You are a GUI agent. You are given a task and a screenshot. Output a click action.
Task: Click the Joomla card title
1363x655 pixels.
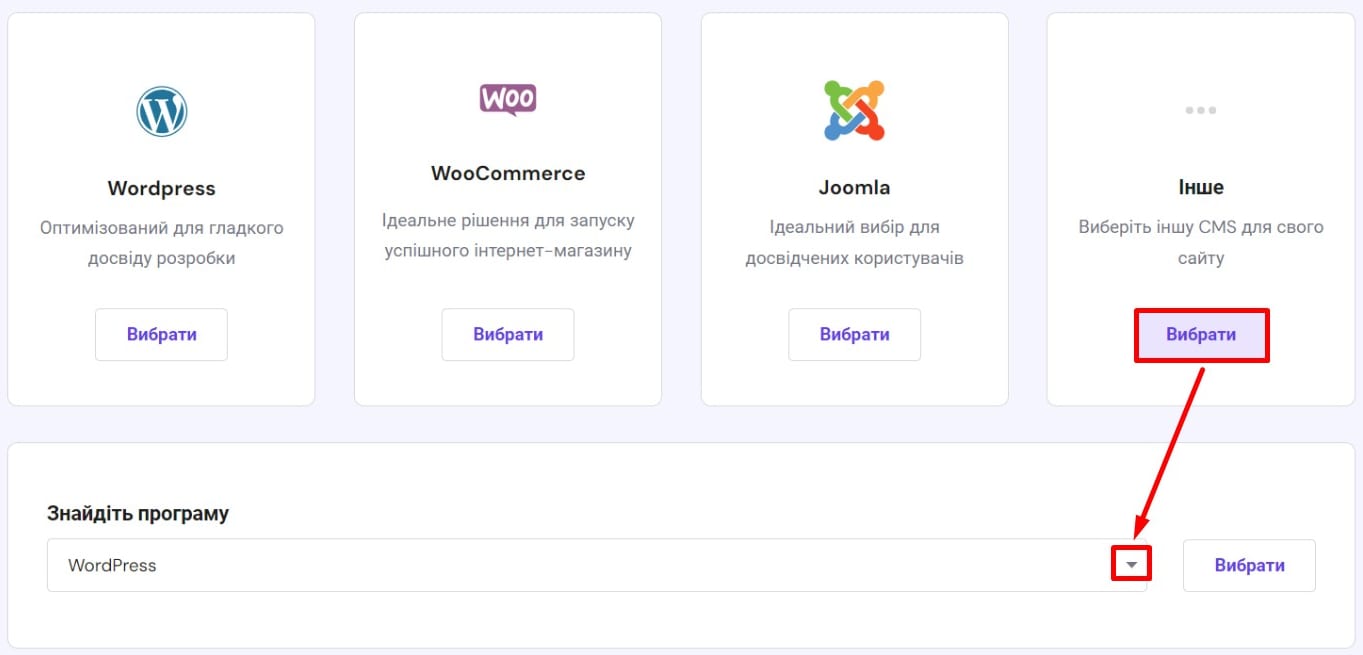[854, 188]
